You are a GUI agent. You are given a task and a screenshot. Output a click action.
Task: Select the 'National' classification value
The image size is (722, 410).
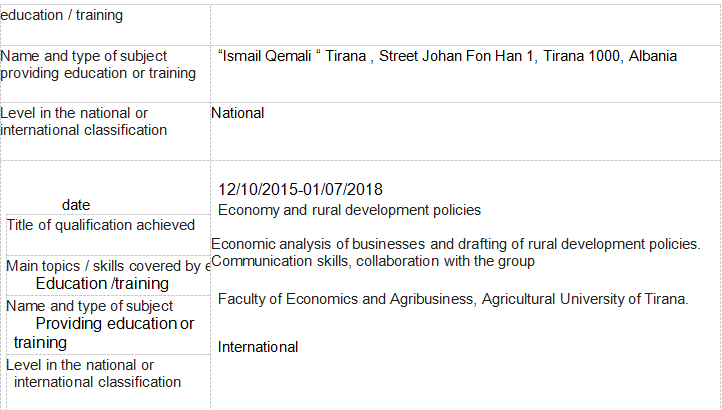coord(238,113)
